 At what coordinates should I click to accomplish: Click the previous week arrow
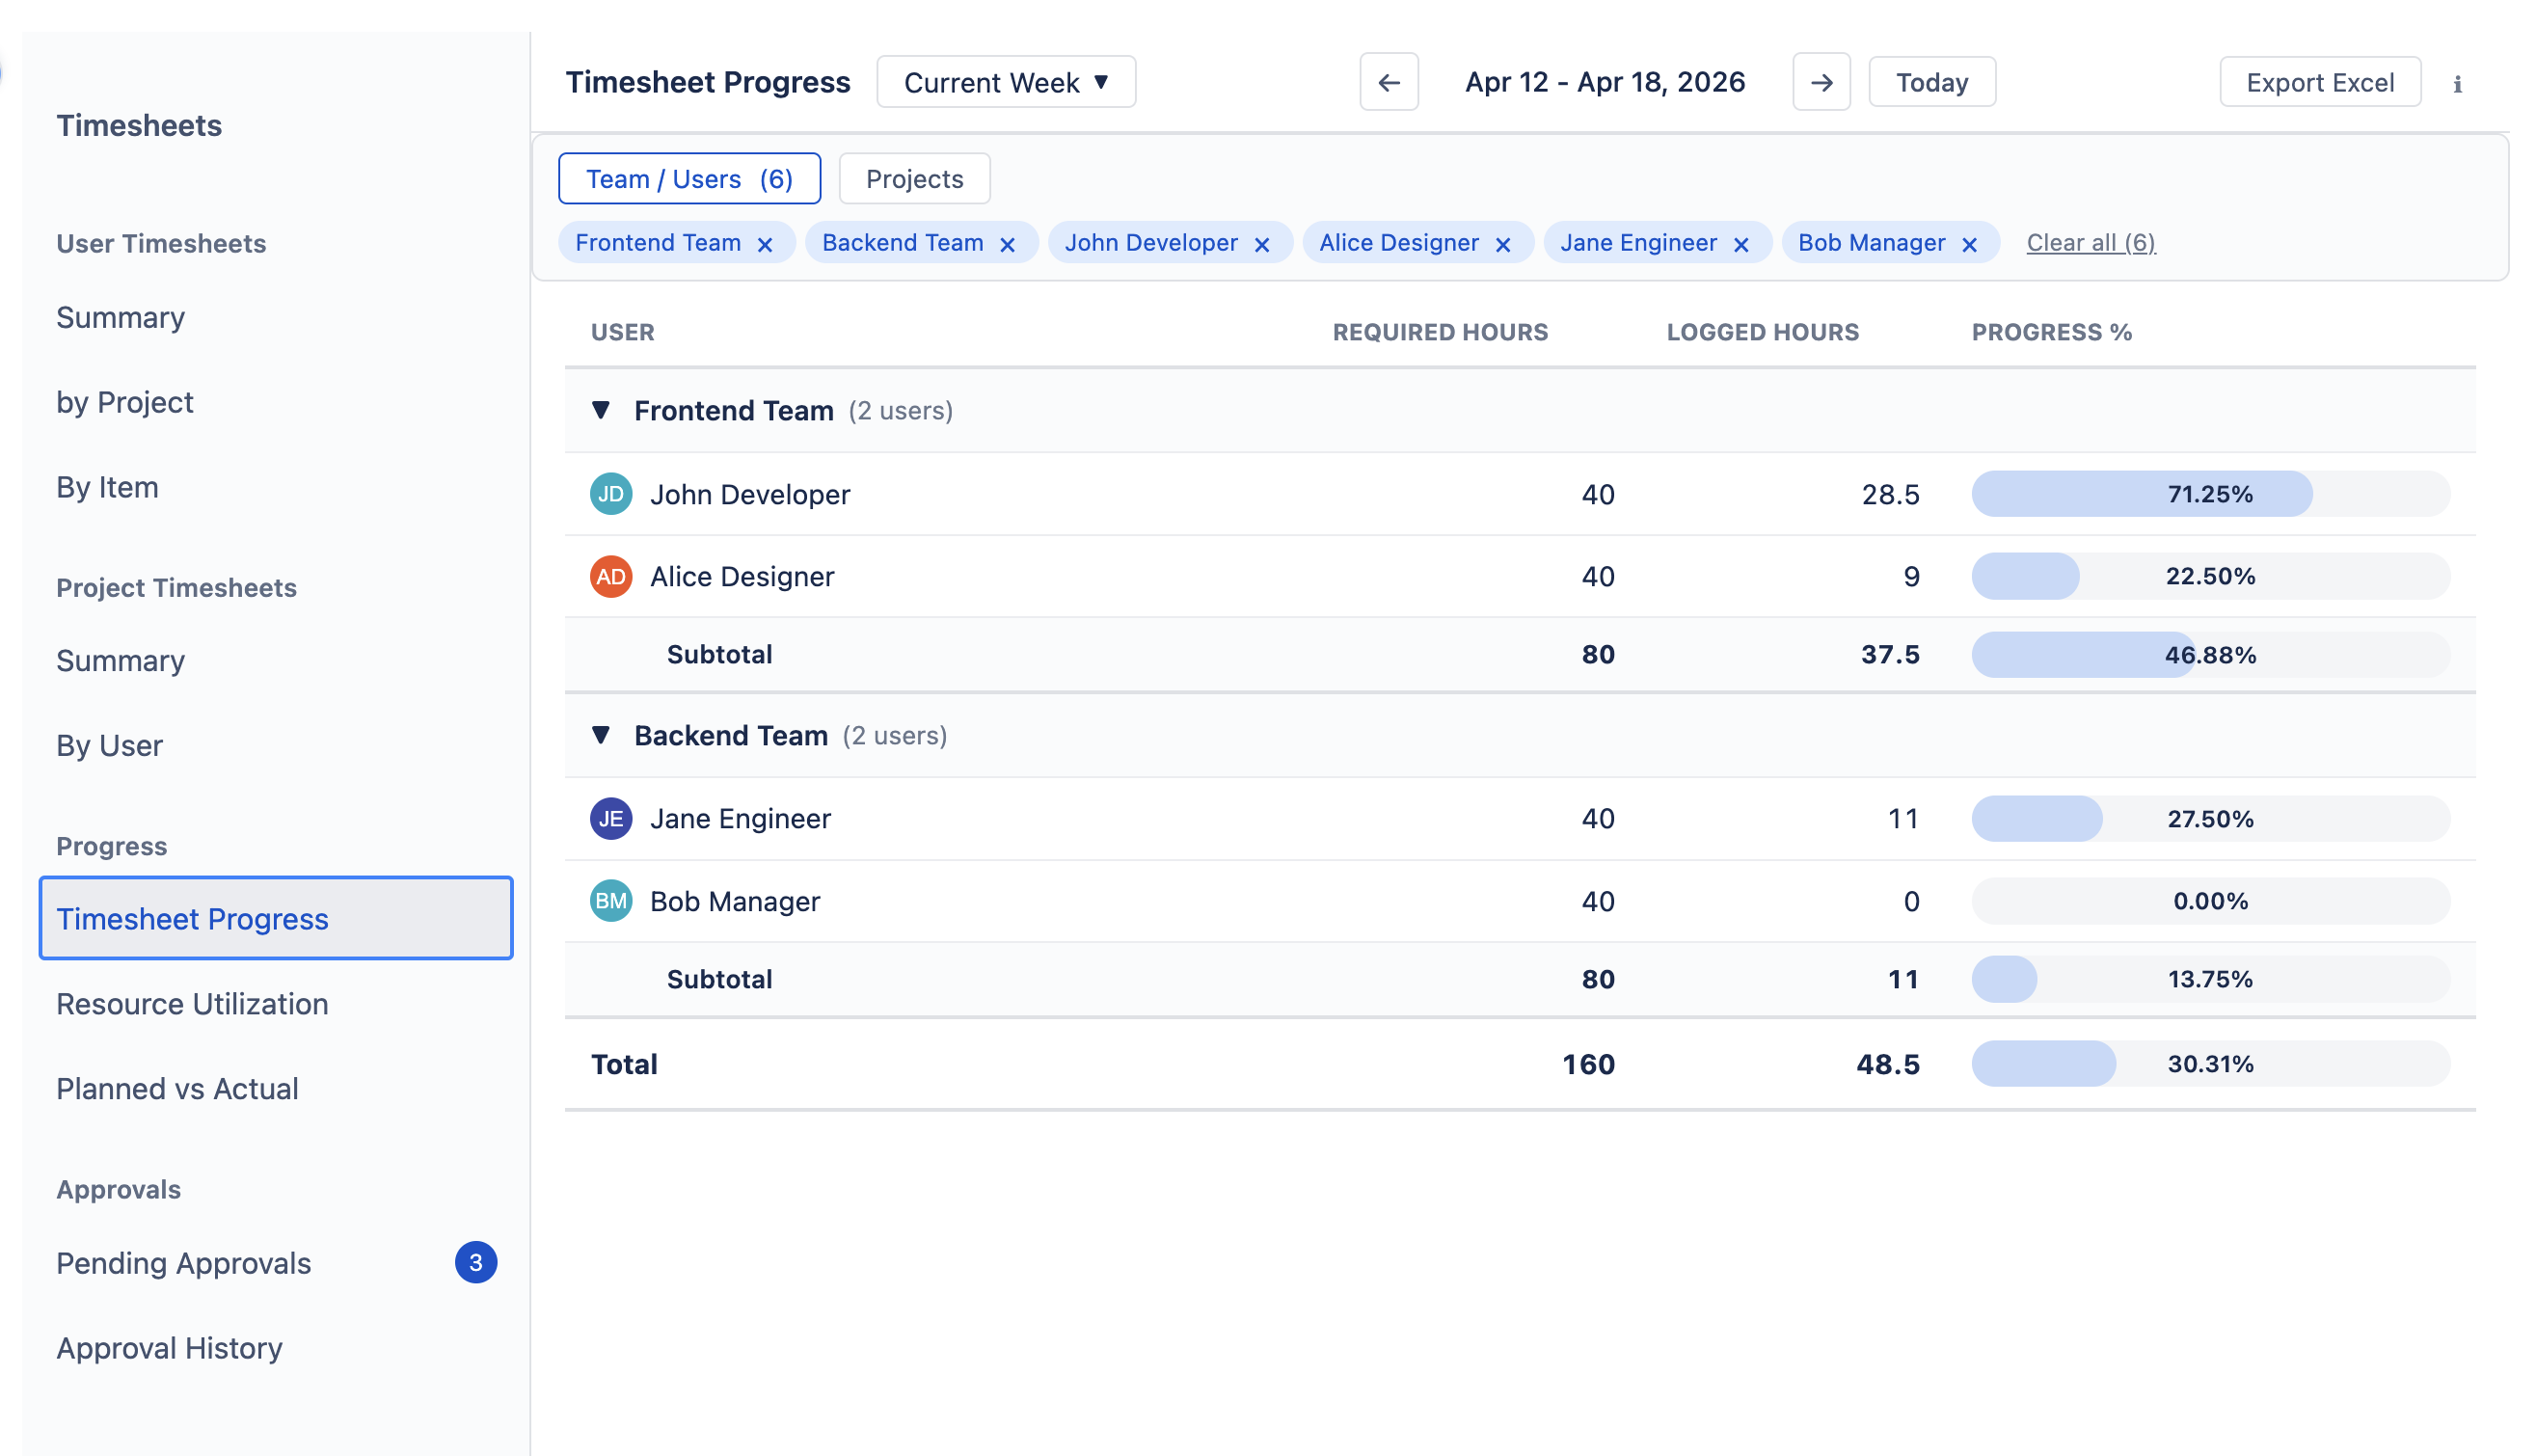click(x=1389, y=82)
